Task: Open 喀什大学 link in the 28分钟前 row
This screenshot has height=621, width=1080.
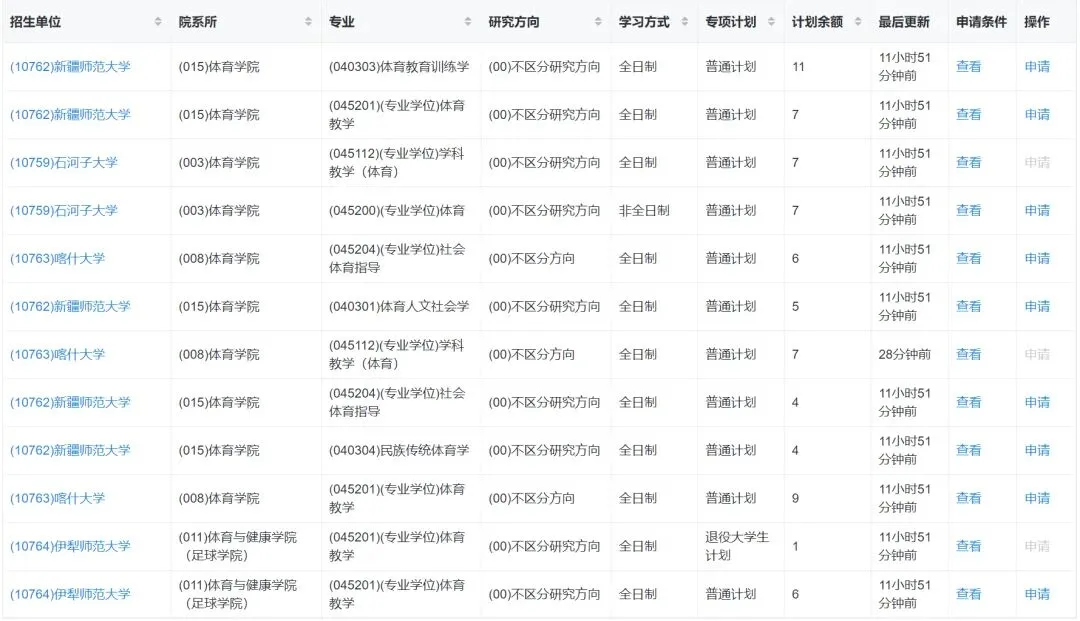Action: (x=58, y=355)
